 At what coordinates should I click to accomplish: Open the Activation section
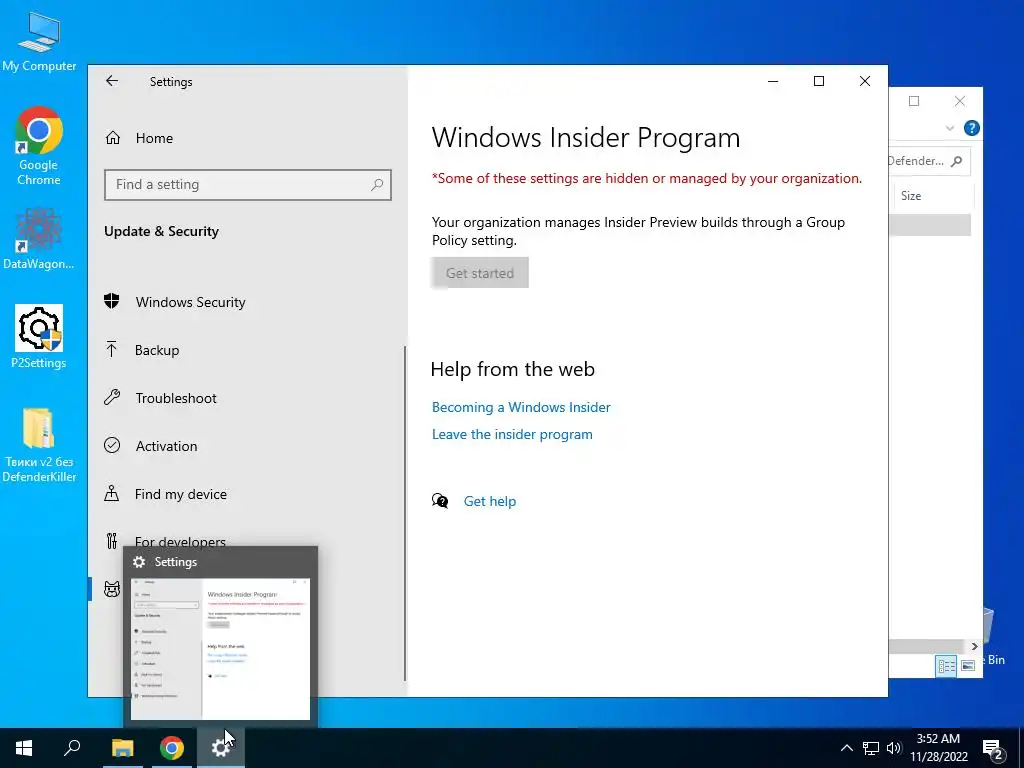[x=166, y=446]
